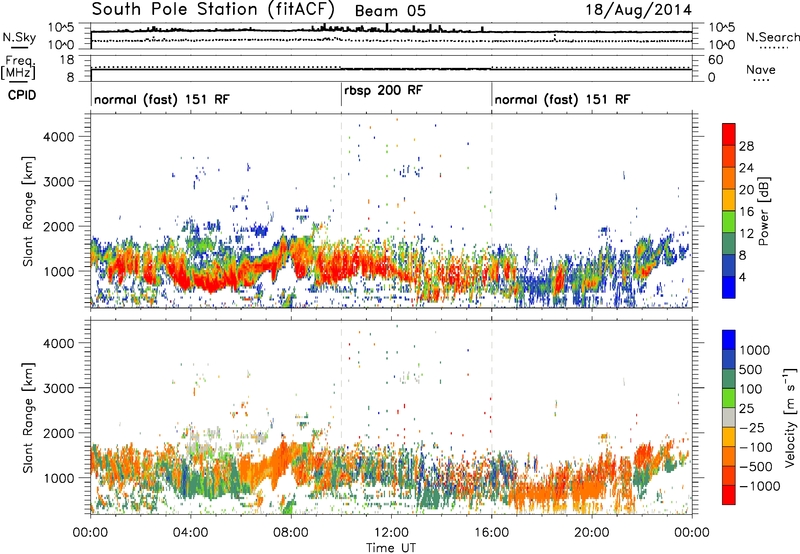Click the Velocity colorbar tick value '-1000'
The height and width of the screenshot is (554, 800).
coord(759,486)
